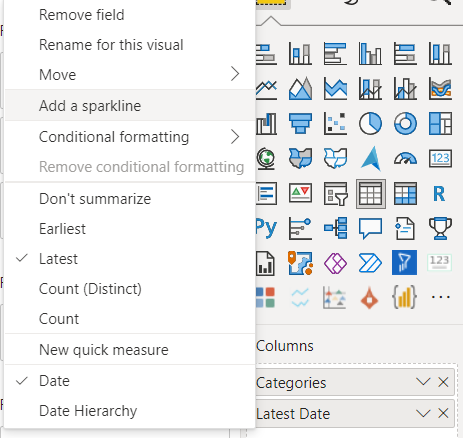Select the smart narrative visual
Screen dimensions: 463x438
pos(405,229)
